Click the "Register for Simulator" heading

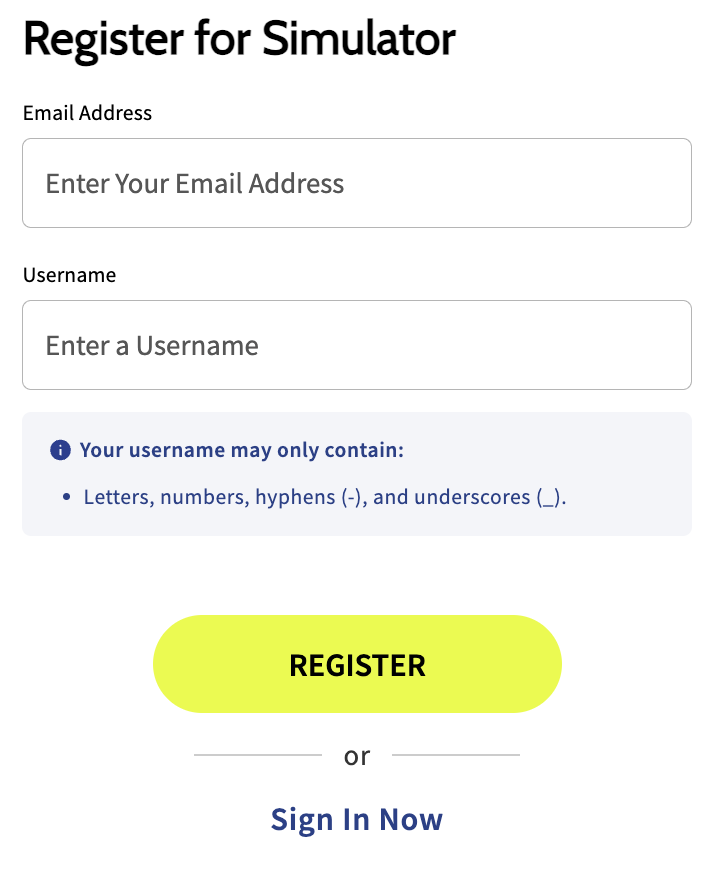click(239, 39)
